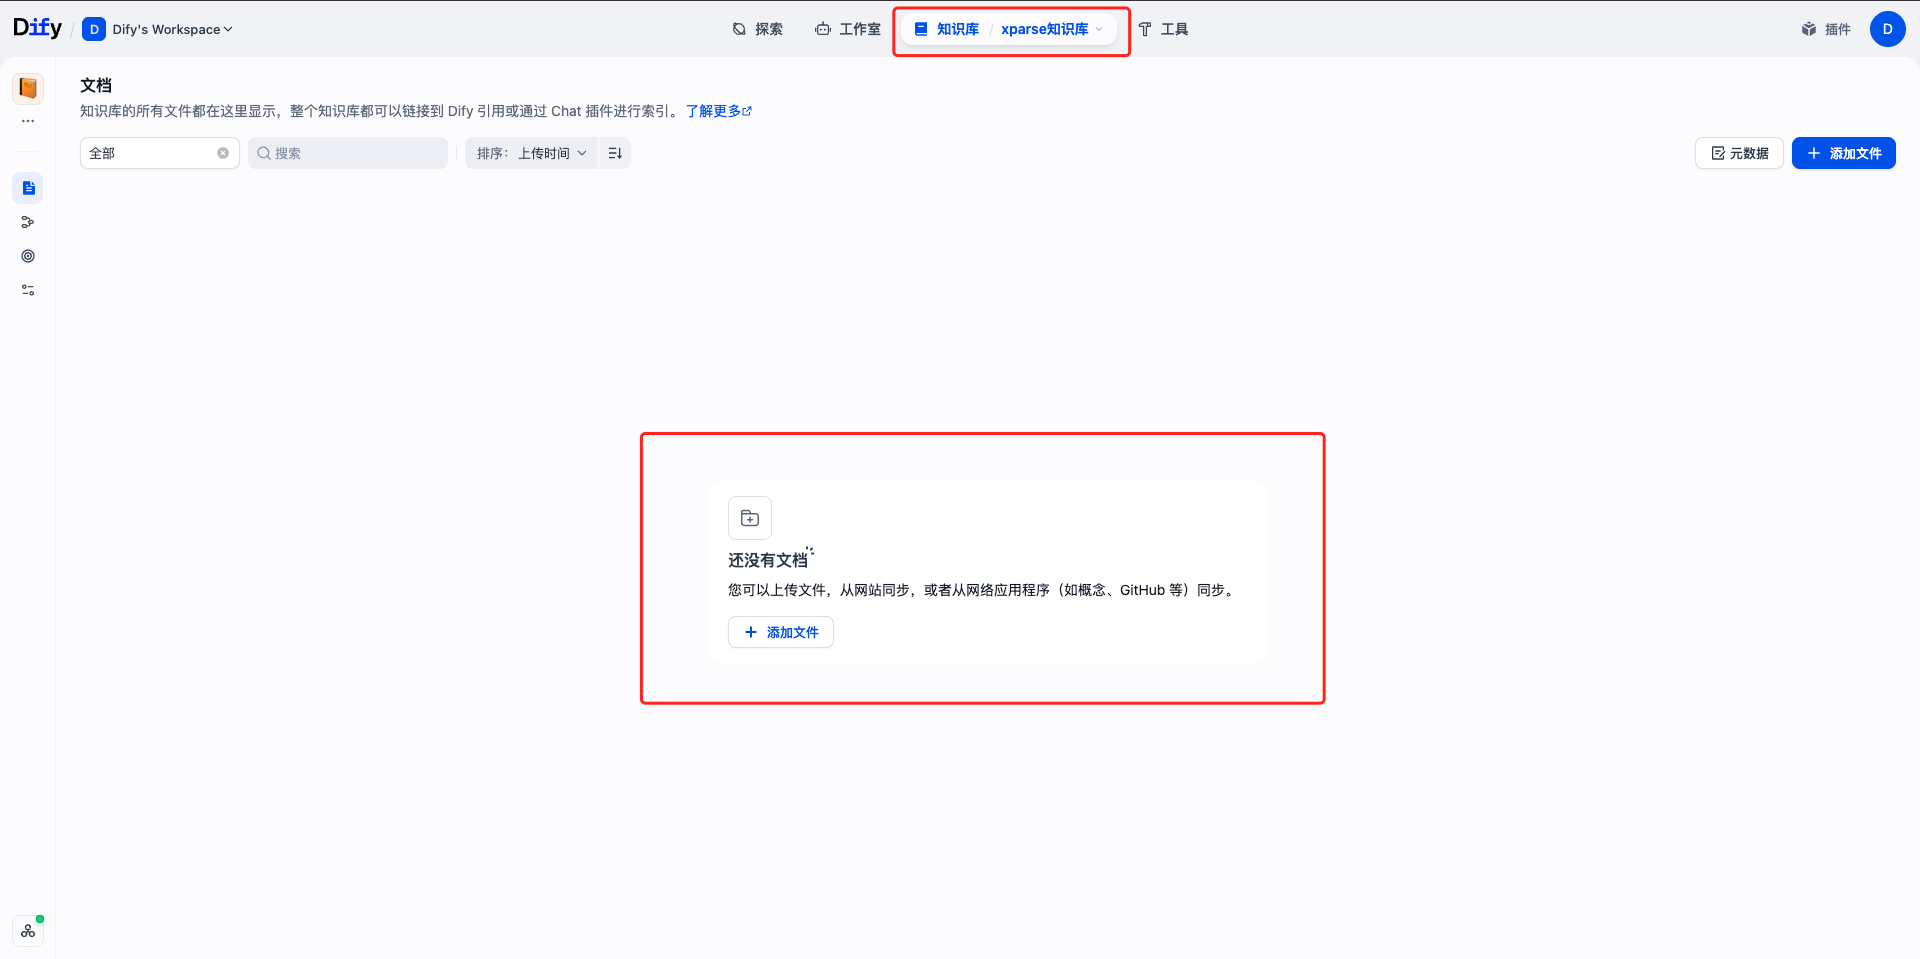Image resolution: width=1920 pixels, height=959 pixels.
Task: Click the API extension icon with green dot
Action: pyautogui.click(x=28, y=931)
